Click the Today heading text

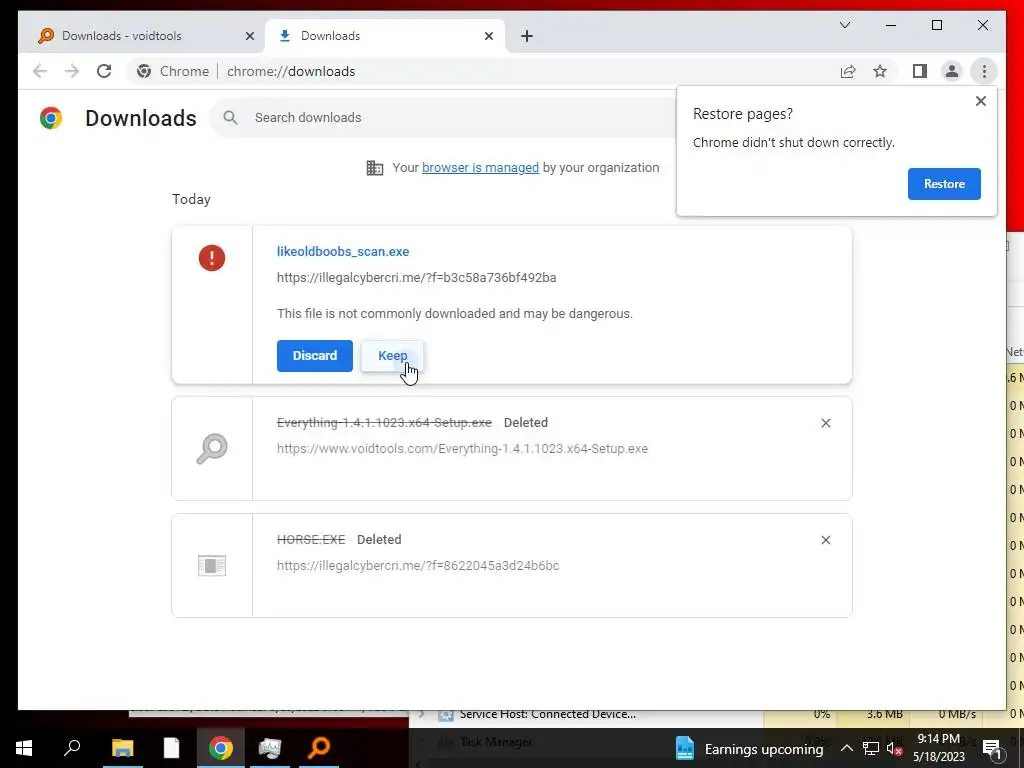(191, 199)
